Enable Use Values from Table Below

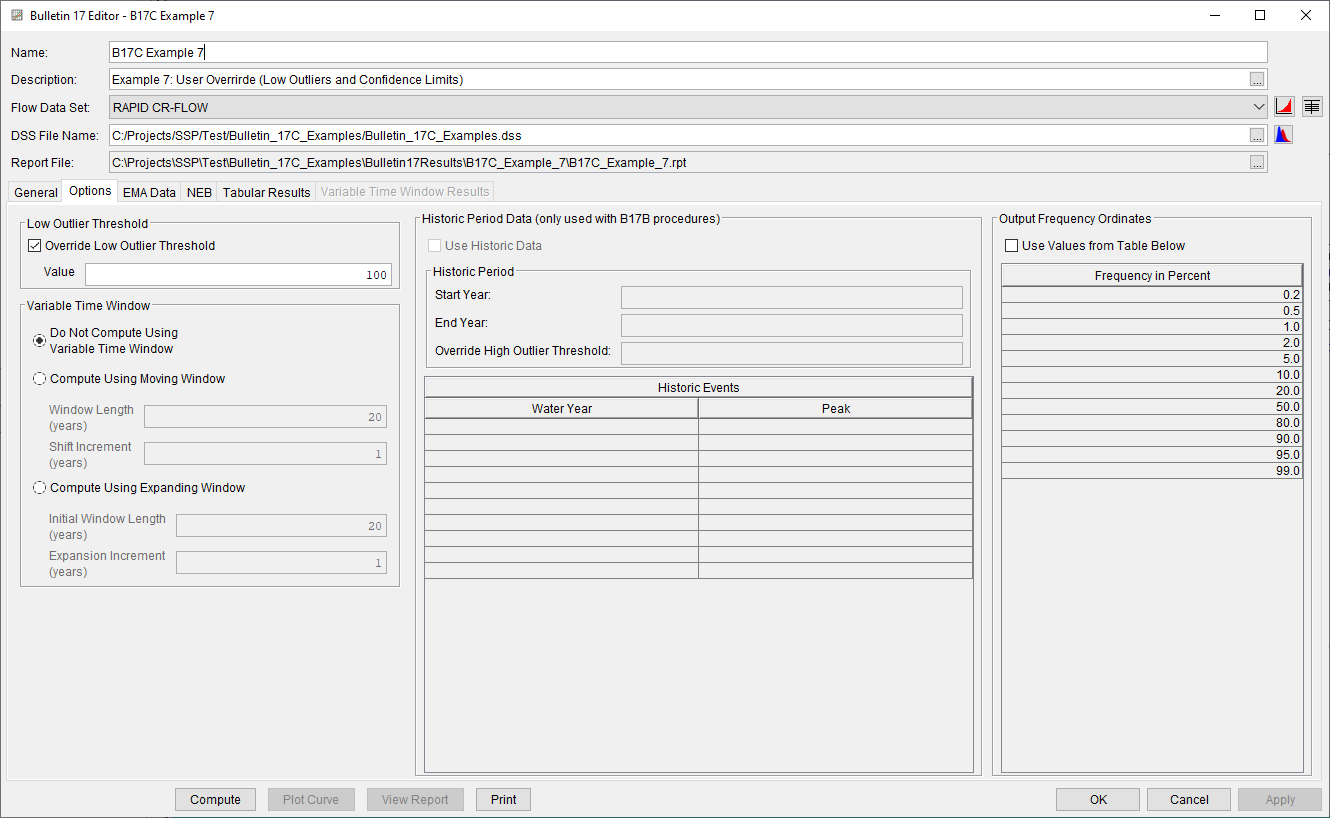click(x=1011, y=245)
